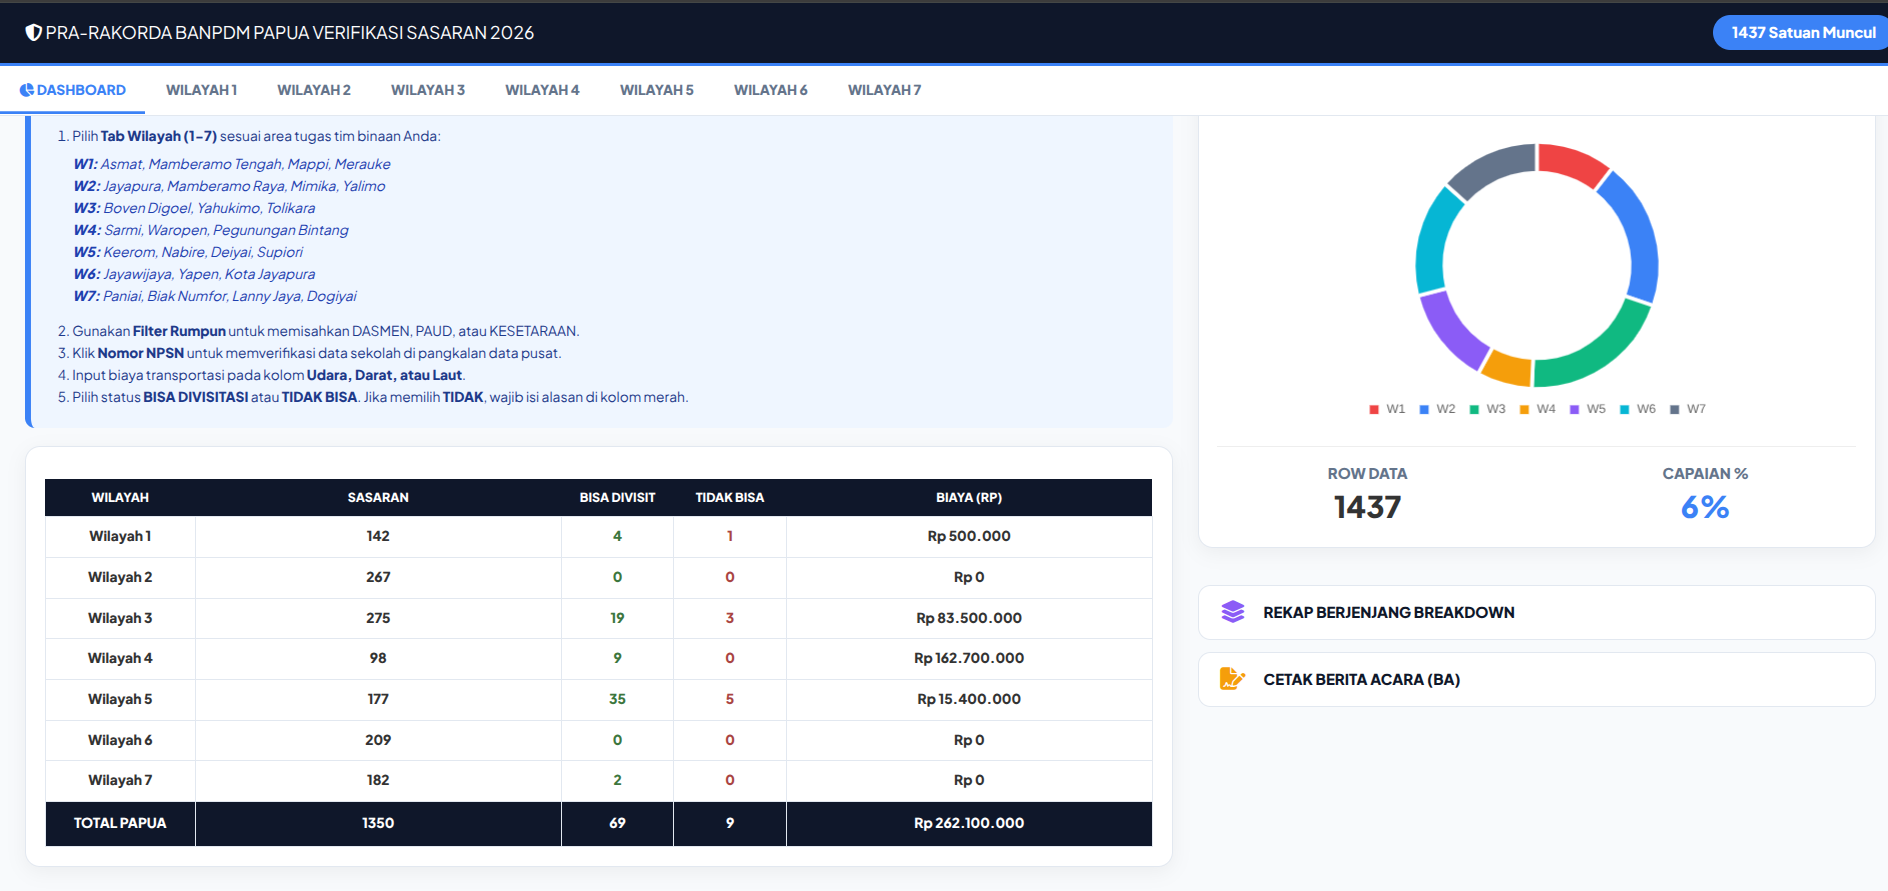Hide the W2 series via its legend label
The height and width of the screenshot is (891, 1888).
point(1446,409)
